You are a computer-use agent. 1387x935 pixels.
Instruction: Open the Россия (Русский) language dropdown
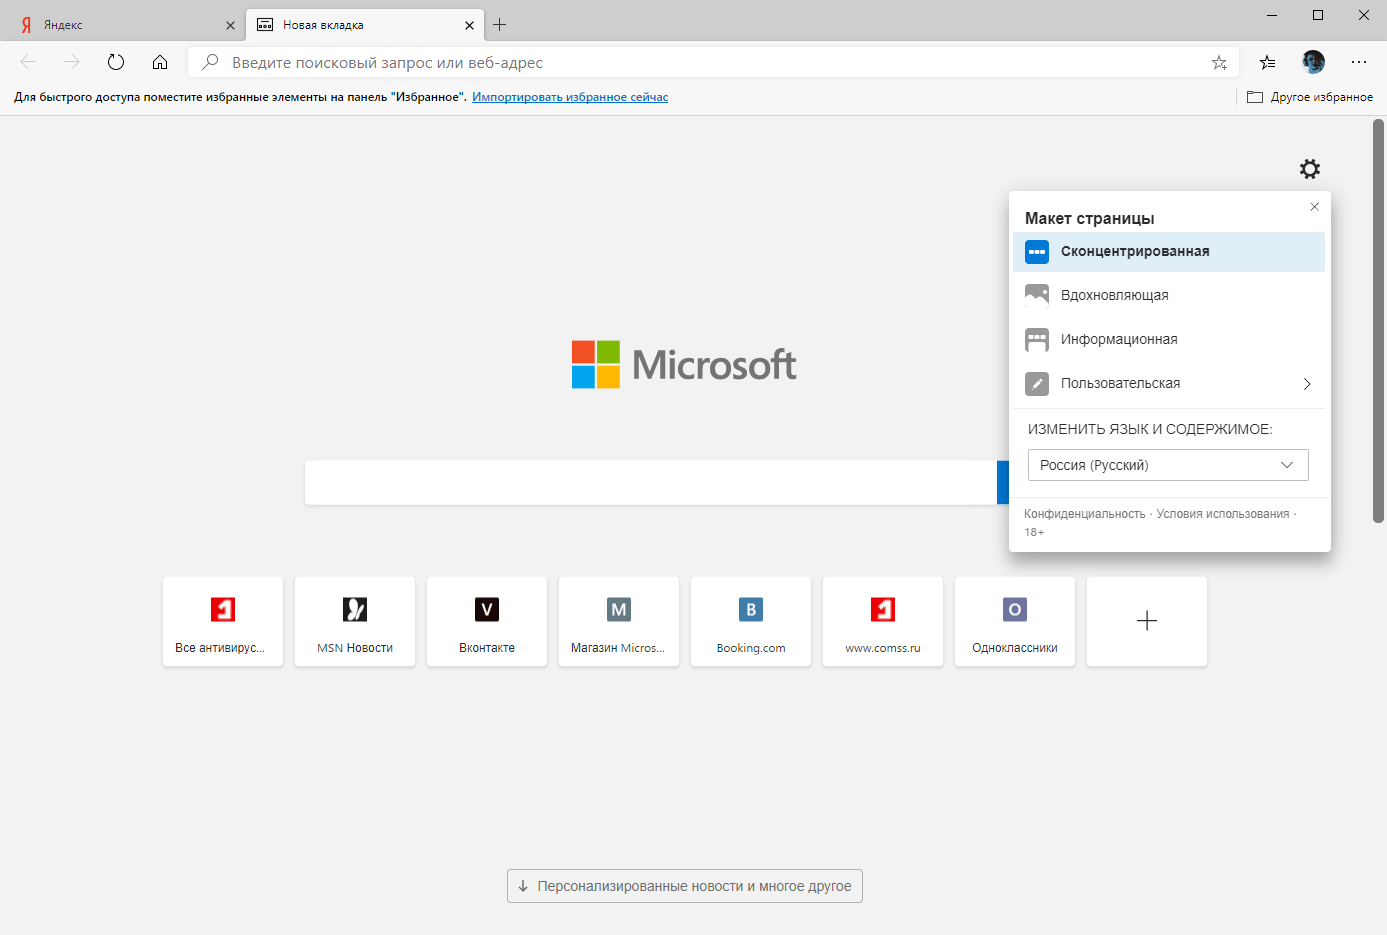(1168, 465)
